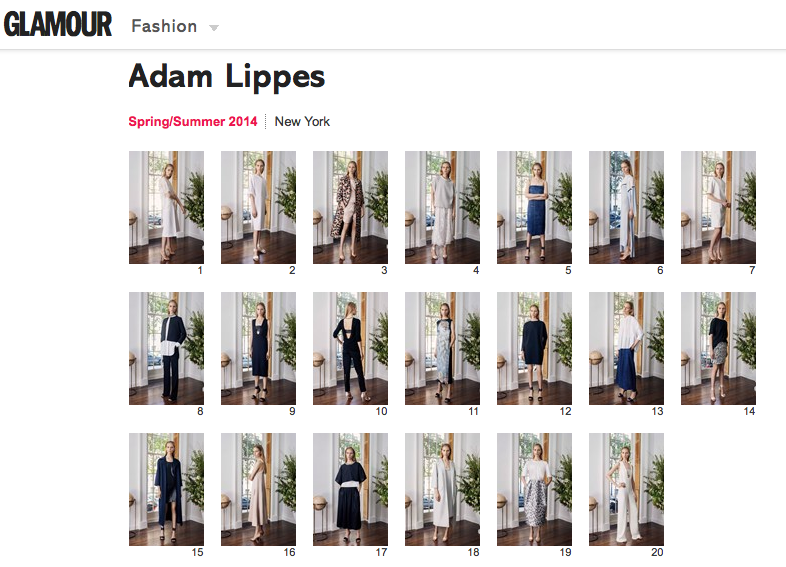Image resolution: width=786 pixels, height=567 pixels.
Task: Open look 1 white dress thumbnail
Action: (x=166, y=208)
